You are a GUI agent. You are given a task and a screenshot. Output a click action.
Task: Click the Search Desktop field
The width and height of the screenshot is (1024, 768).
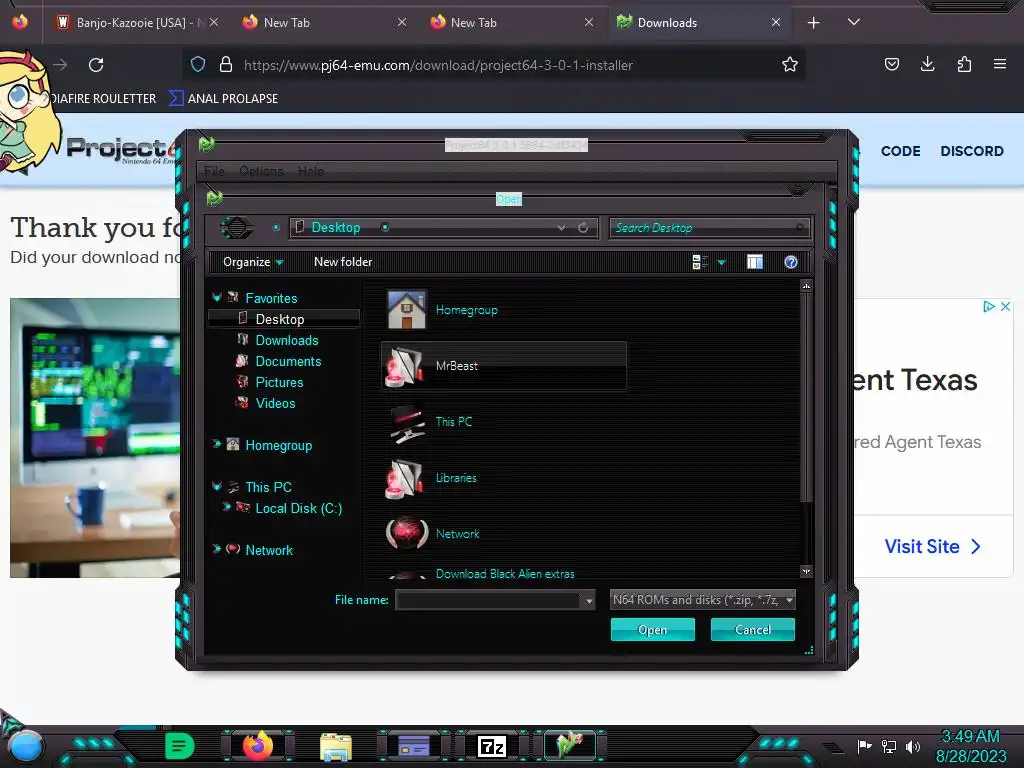709,228
